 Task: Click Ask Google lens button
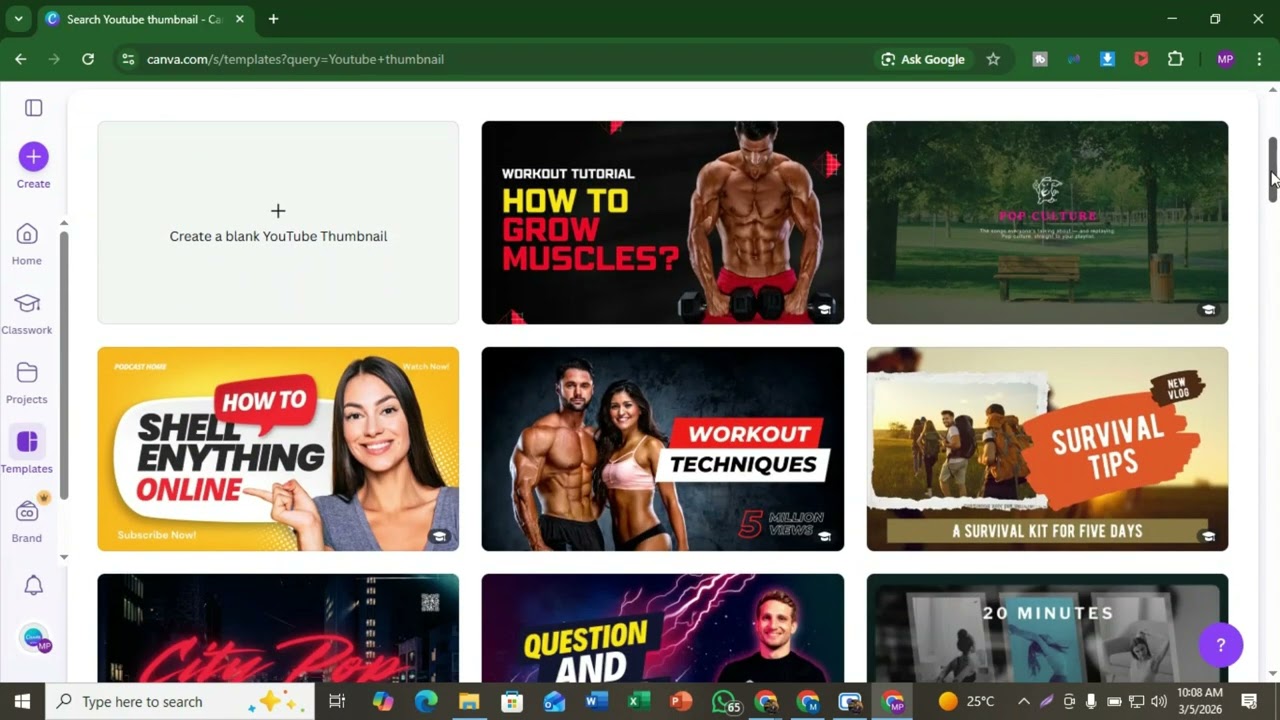(922, 59)
